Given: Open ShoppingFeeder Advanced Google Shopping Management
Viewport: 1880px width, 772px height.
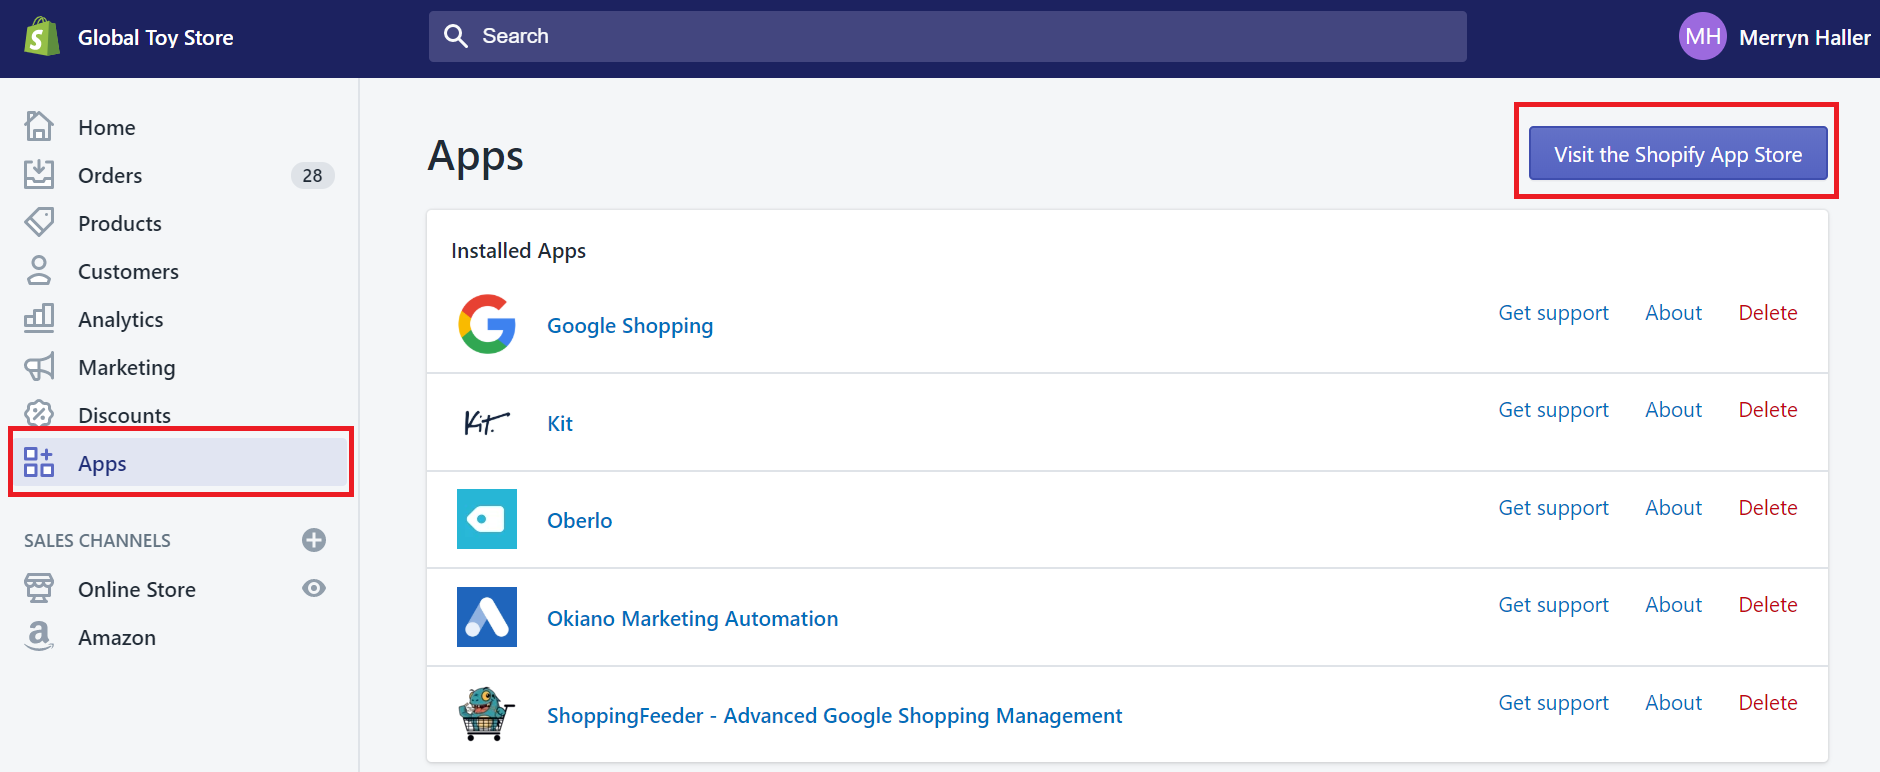Looking at the screenshot, I should tap(834, 716).
